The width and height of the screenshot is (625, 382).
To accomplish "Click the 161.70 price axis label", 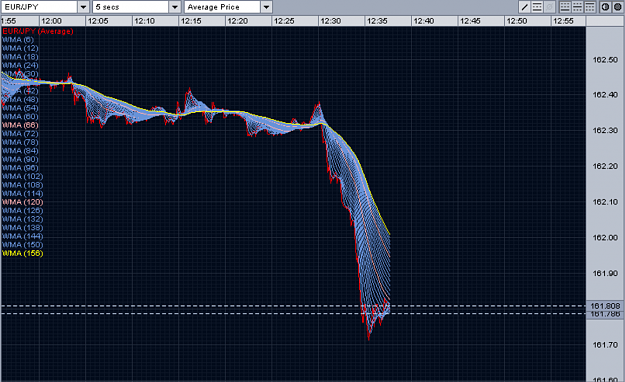I will pos(605,345).
